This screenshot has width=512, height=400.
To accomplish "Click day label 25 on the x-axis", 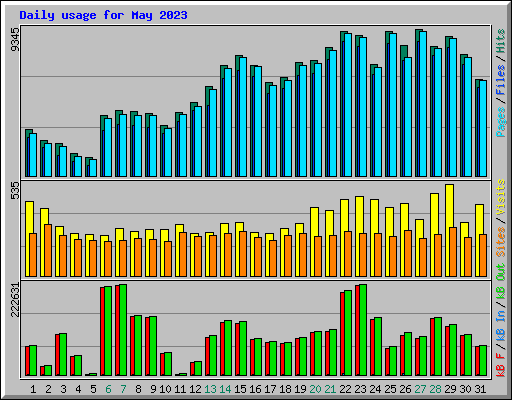I will (390, 389).
